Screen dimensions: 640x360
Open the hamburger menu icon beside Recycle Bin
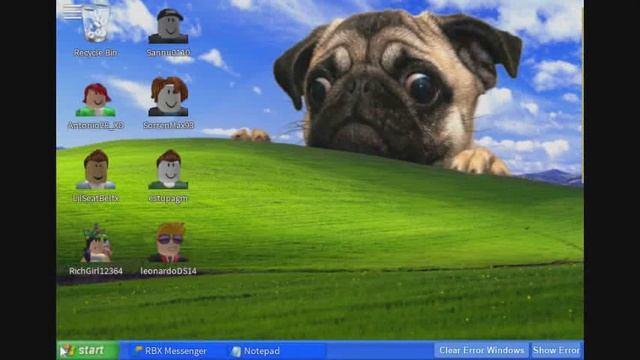click(x=72, y=12)
